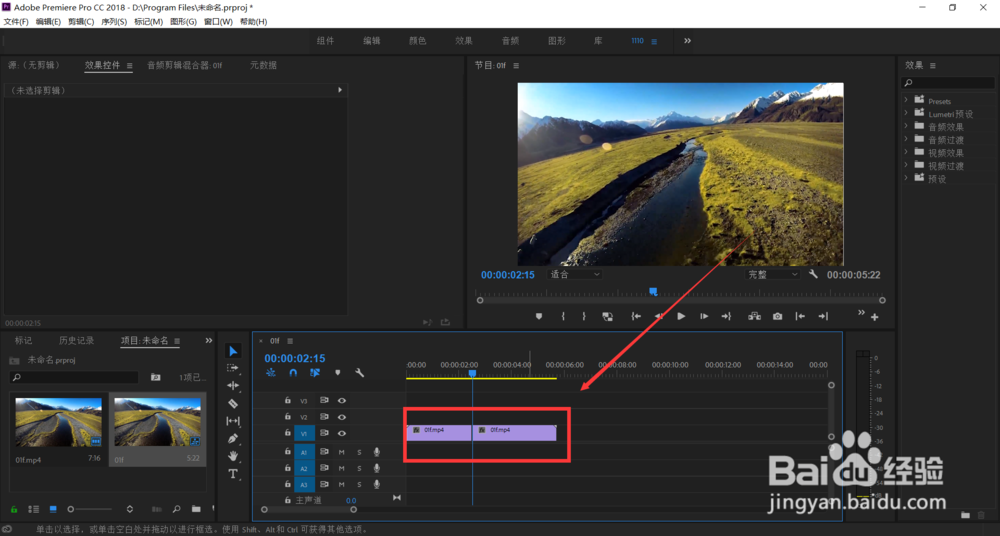The image size is (1000, 536).
Task: Step forward one frame
Action: pos(703,316)
